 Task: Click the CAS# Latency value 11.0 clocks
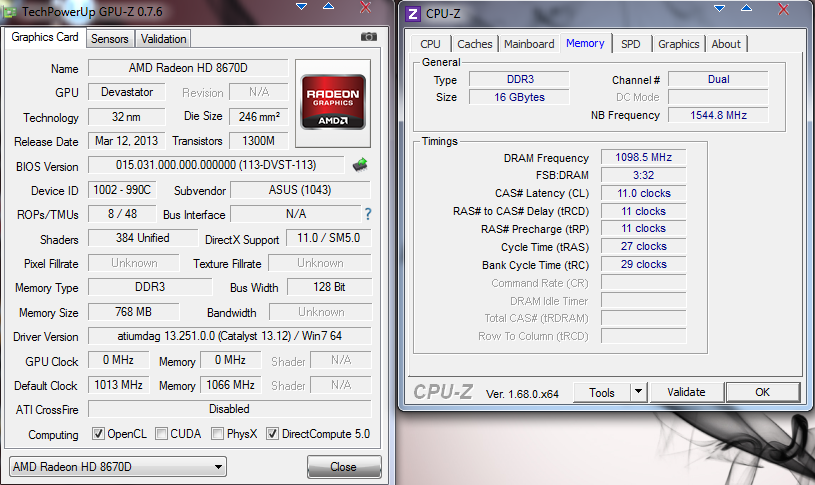(x=643, y=193)
